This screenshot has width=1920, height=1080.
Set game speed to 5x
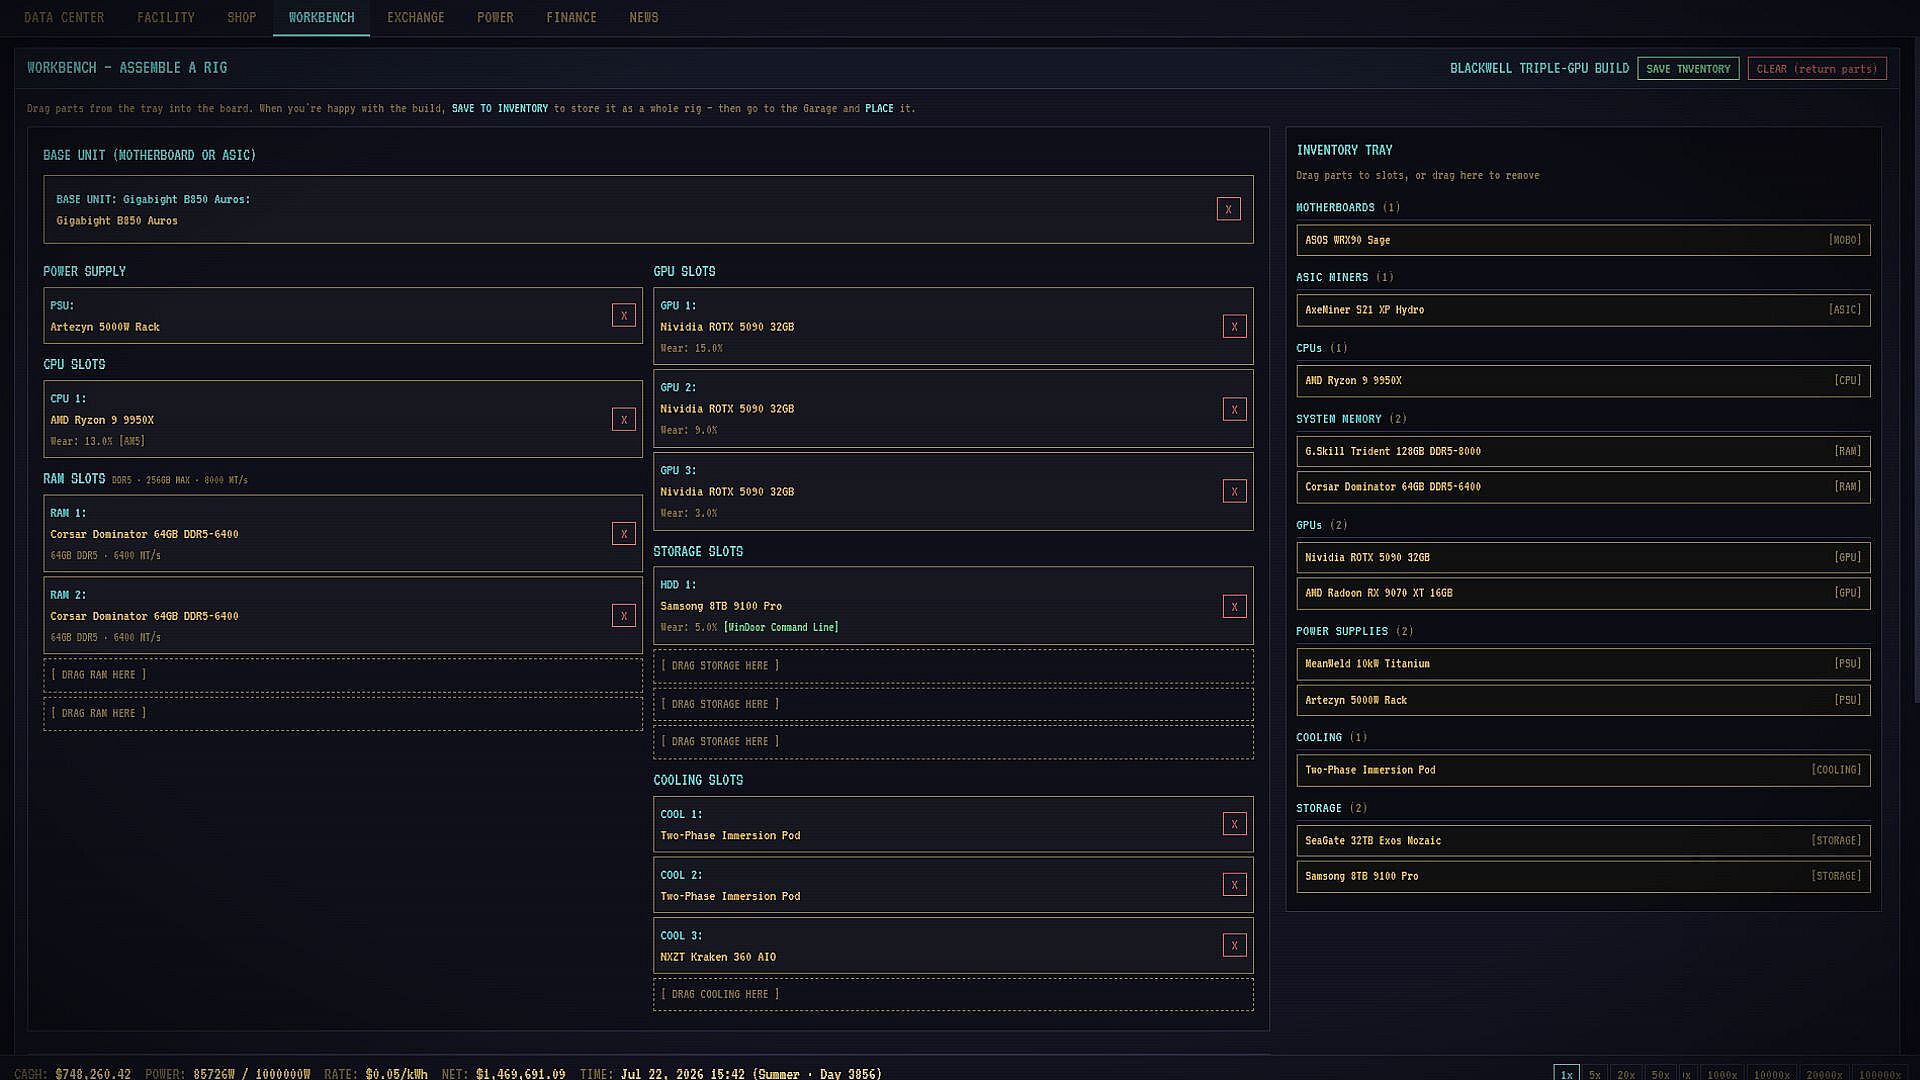[x=1595, y=1074]
